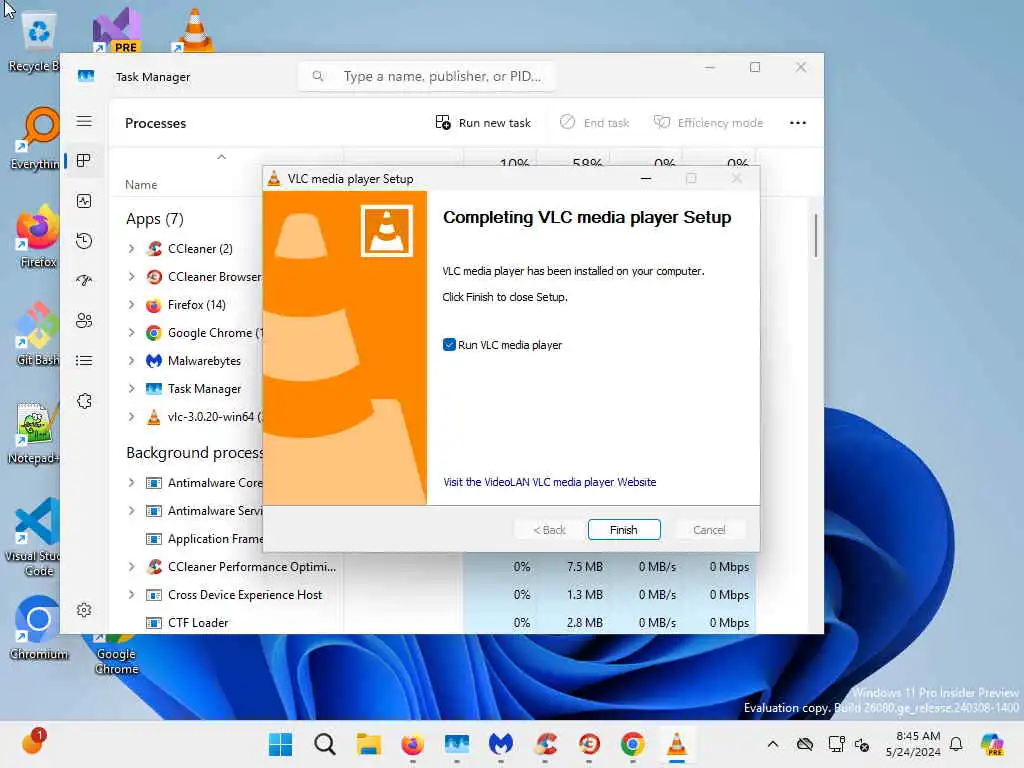Open Firefox desktop shortcut
Viewport: 1024px width, 768px height.
[37, 236]
